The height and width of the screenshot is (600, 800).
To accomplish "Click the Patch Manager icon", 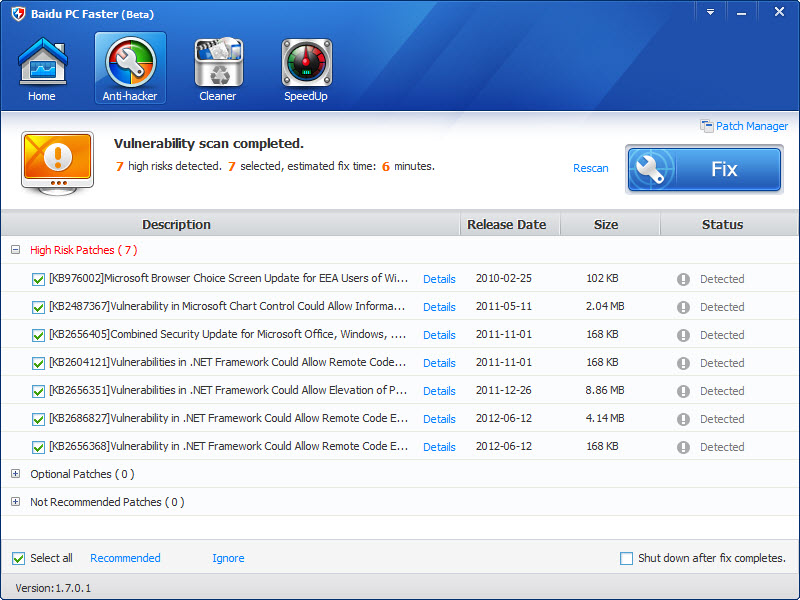I will pyautogui.click(x=707, y=126).
